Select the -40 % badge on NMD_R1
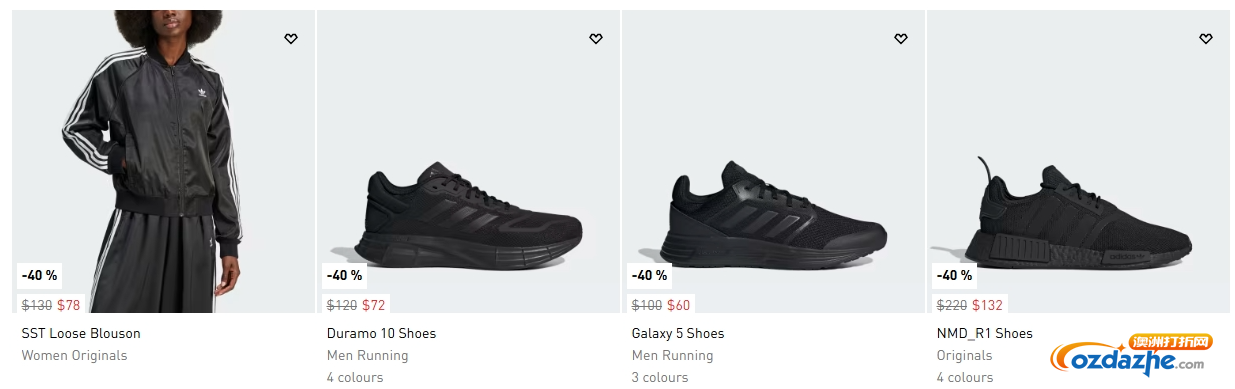This screenshot has height=389, width=1235. 955,275
